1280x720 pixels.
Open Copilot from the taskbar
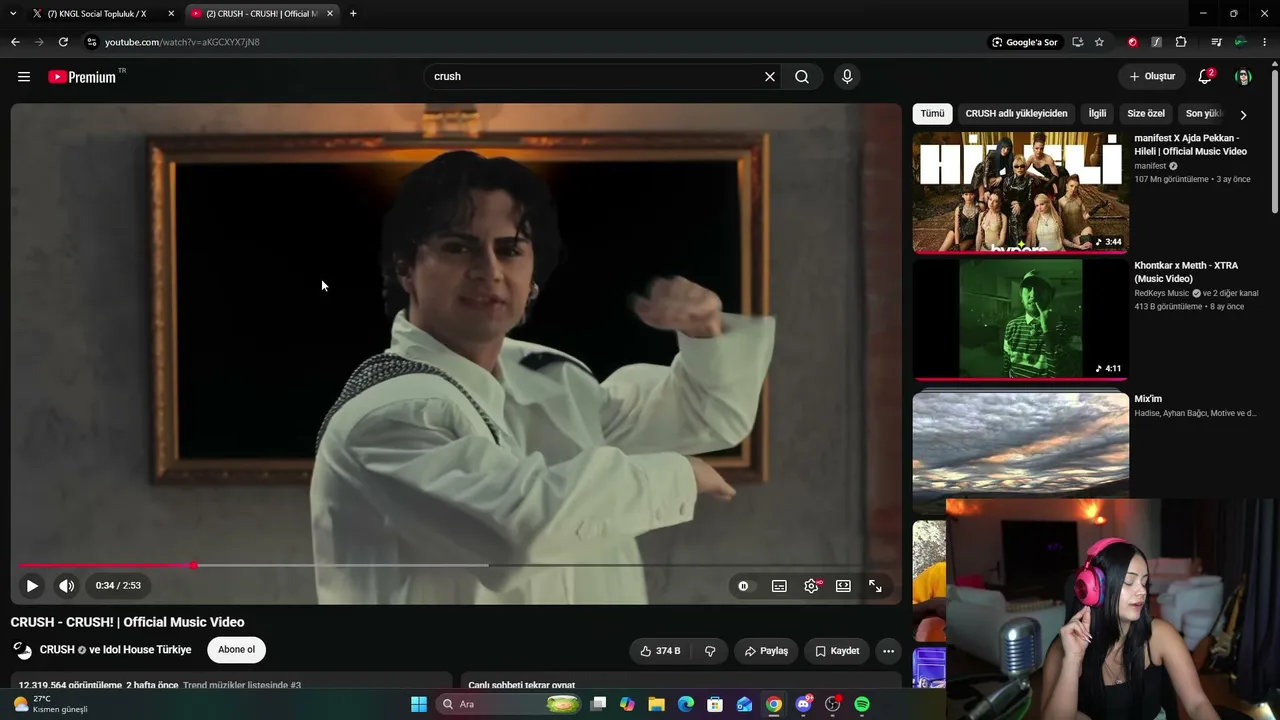pyautogui.click(x=627, y=704)
